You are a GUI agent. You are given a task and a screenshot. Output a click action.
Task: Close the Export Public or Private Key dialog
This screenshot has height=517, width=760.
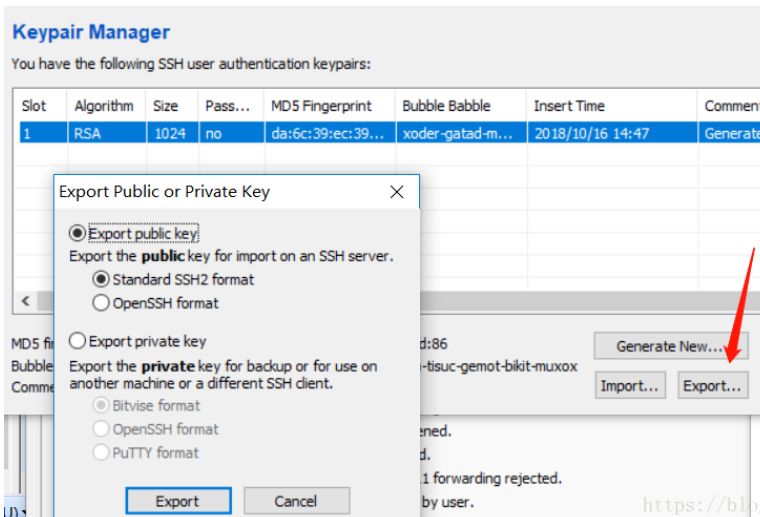click(x=397, y=192)
